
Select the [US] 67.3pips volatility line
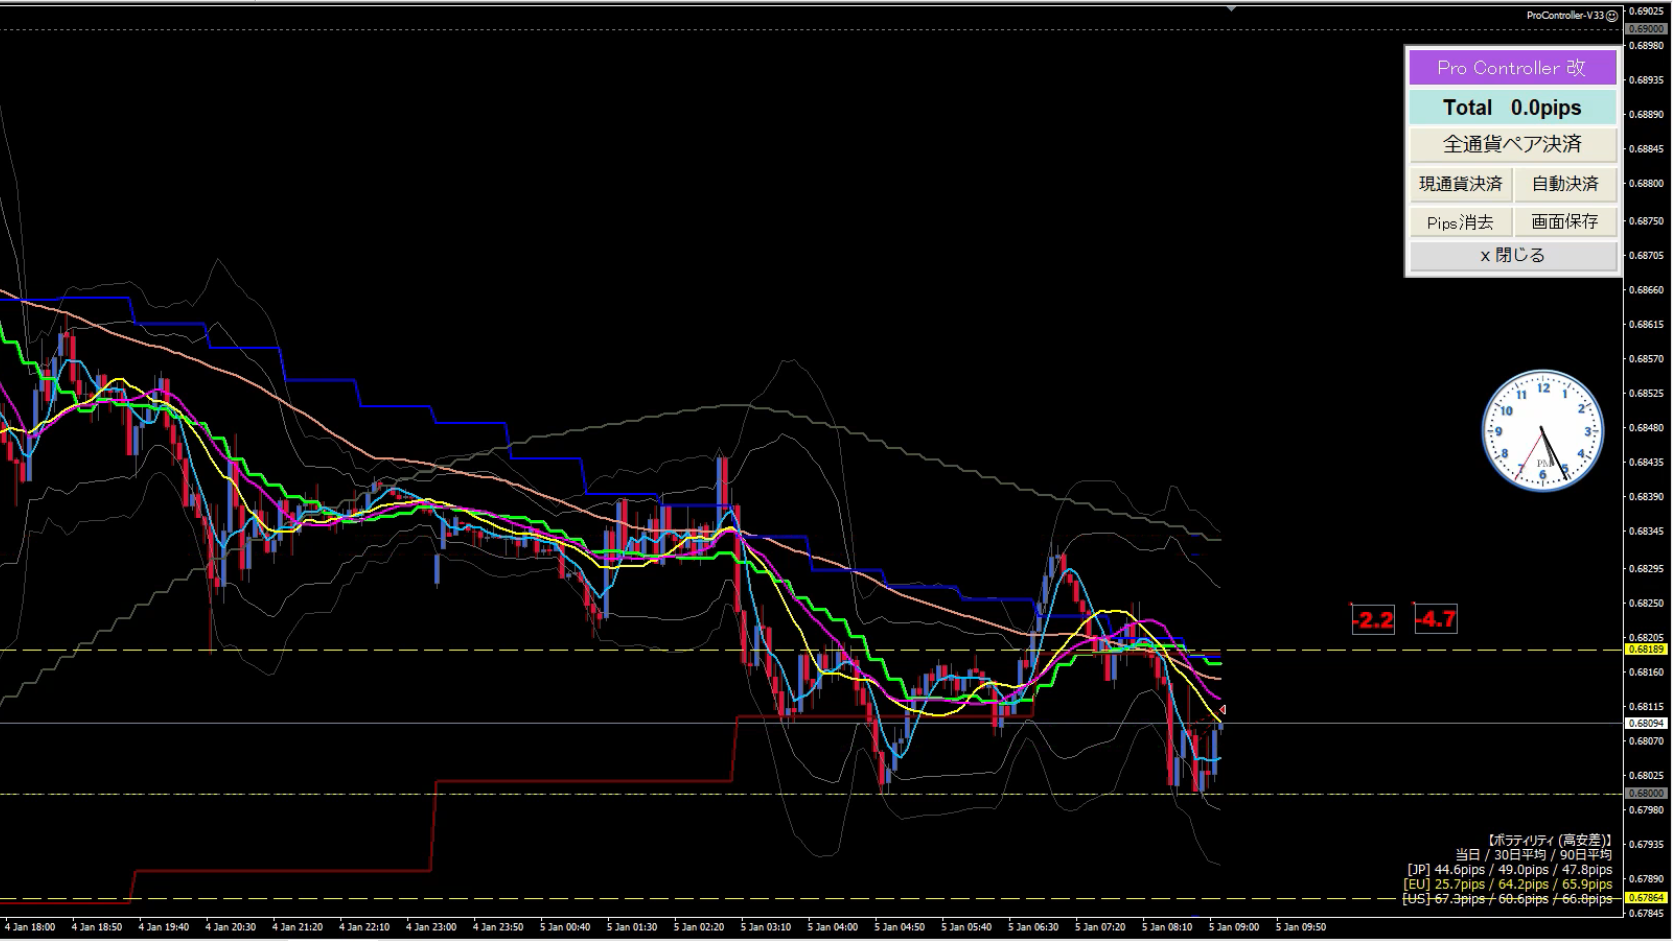pyautogui.click(x=1508, y=899)
